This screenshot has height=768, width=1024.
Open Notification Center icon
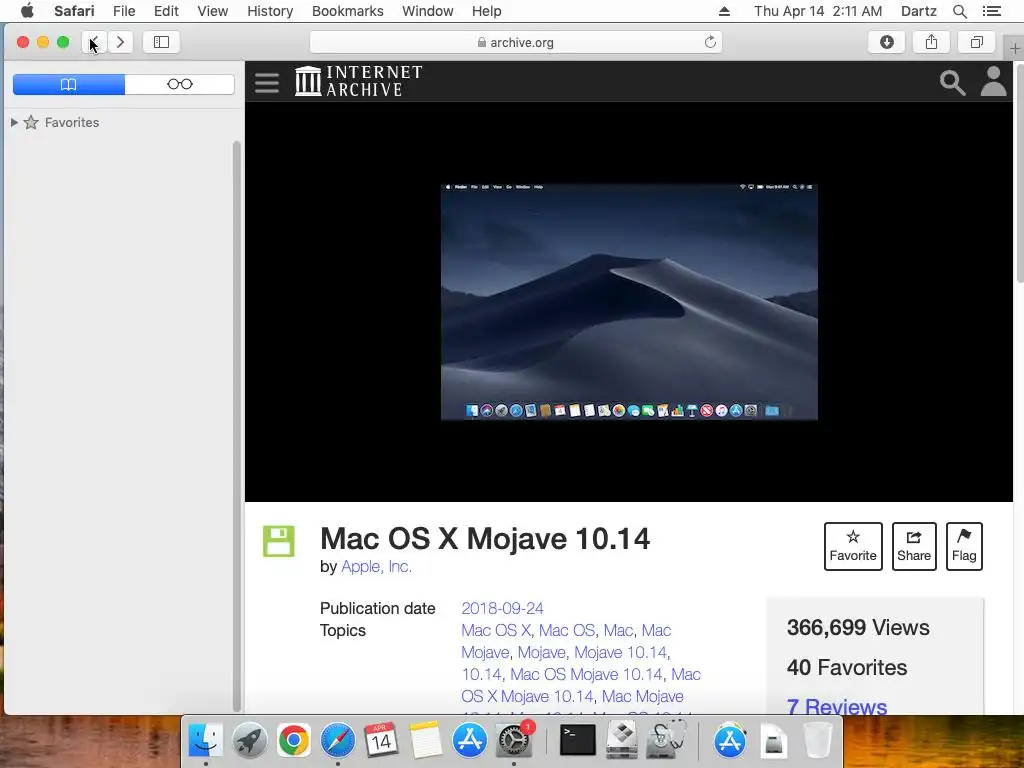[991, 11]
